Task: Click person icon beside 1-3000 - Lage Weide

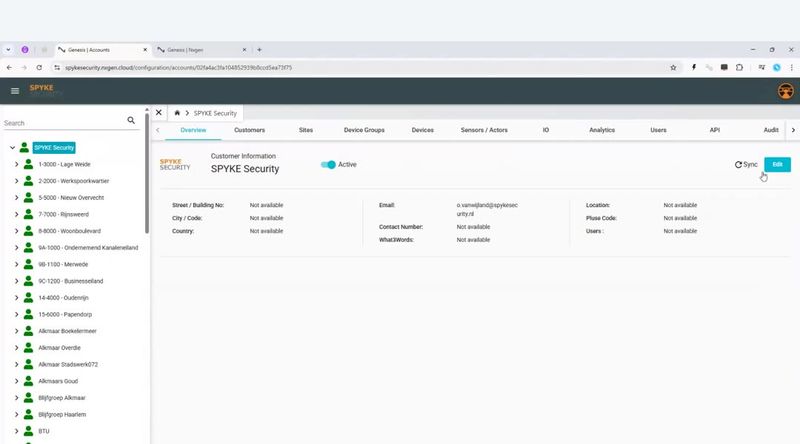Action: (29, 164)
